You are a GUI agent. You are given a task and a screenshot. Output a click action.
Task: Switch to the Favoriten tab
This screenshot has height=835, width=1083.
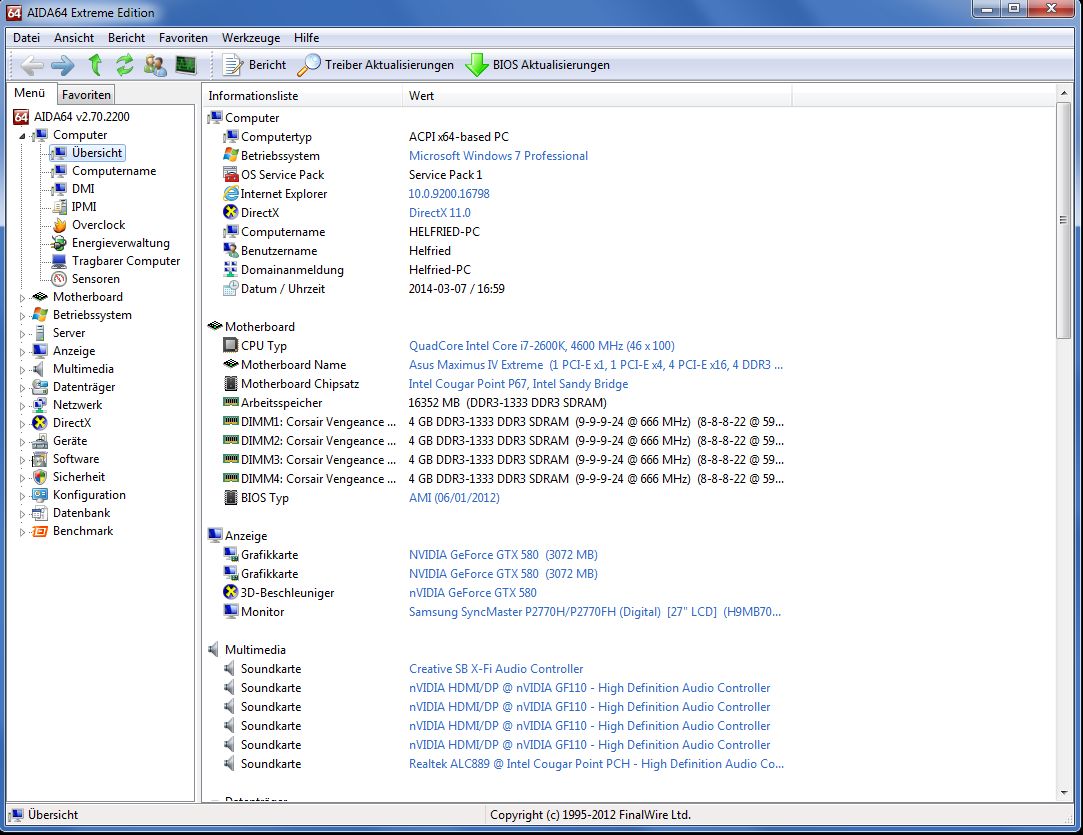point(86,95)
